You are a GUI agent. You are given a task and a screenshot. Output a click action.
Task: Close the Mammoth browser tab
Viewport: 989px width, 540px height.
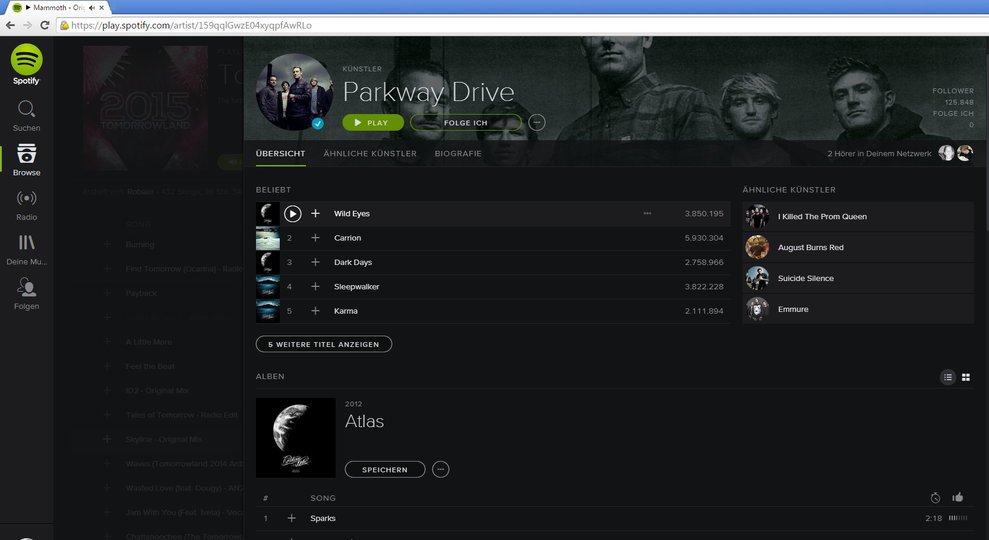(102, 8)
